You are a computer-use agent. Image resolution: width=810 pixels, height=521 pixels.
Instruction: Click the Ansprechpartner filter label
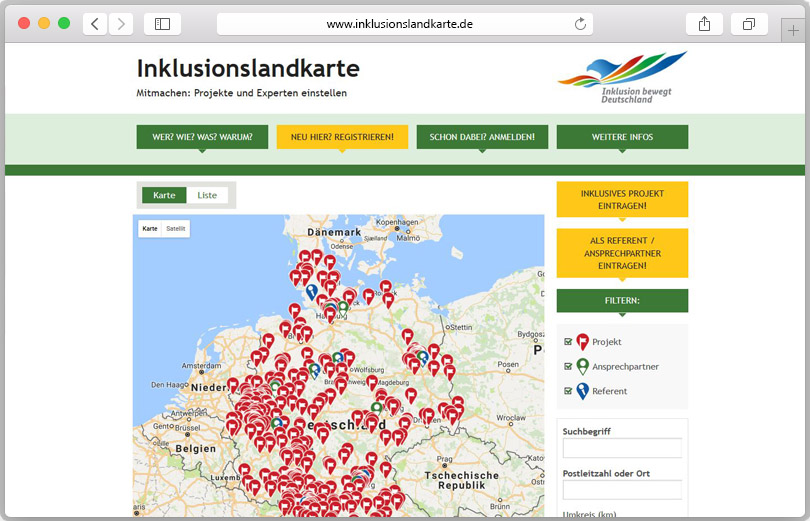625,367
